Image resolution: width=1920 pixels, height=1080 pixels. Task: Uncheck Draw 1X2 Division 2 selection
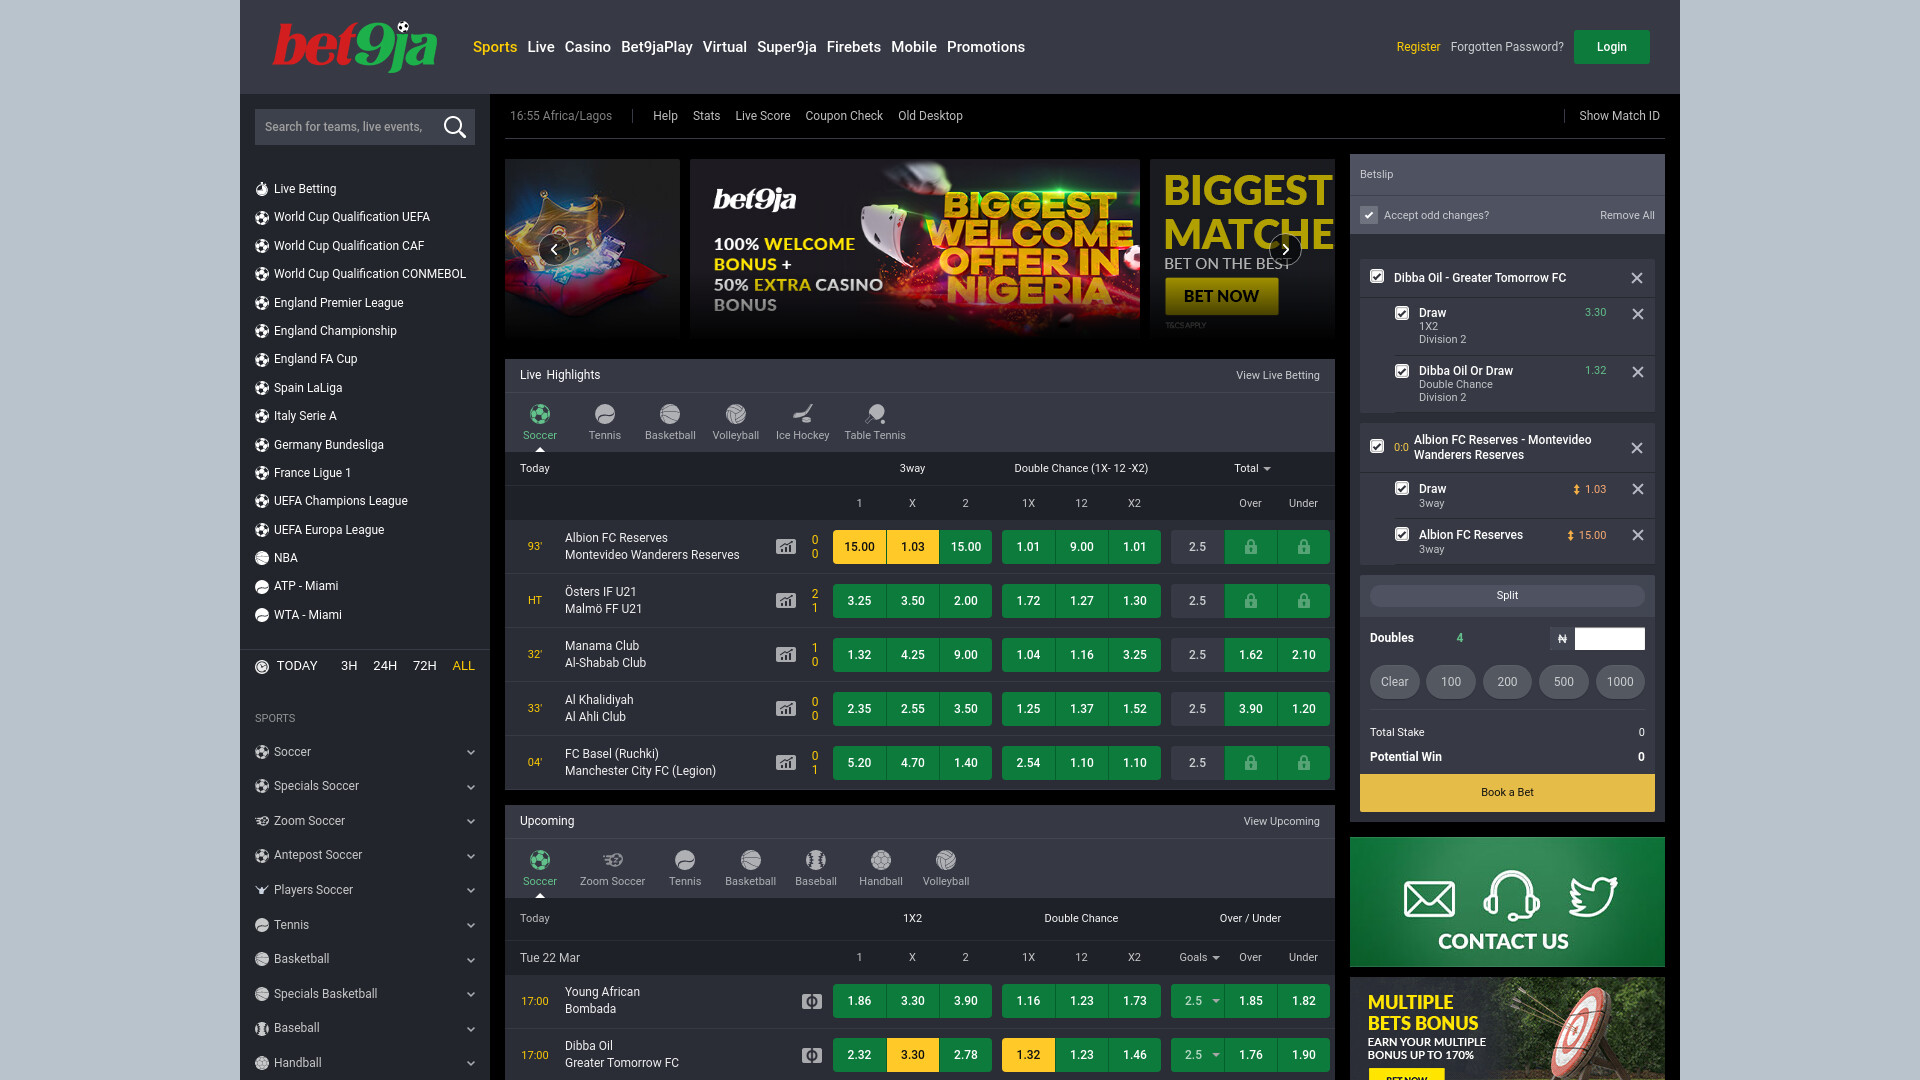1402,313
